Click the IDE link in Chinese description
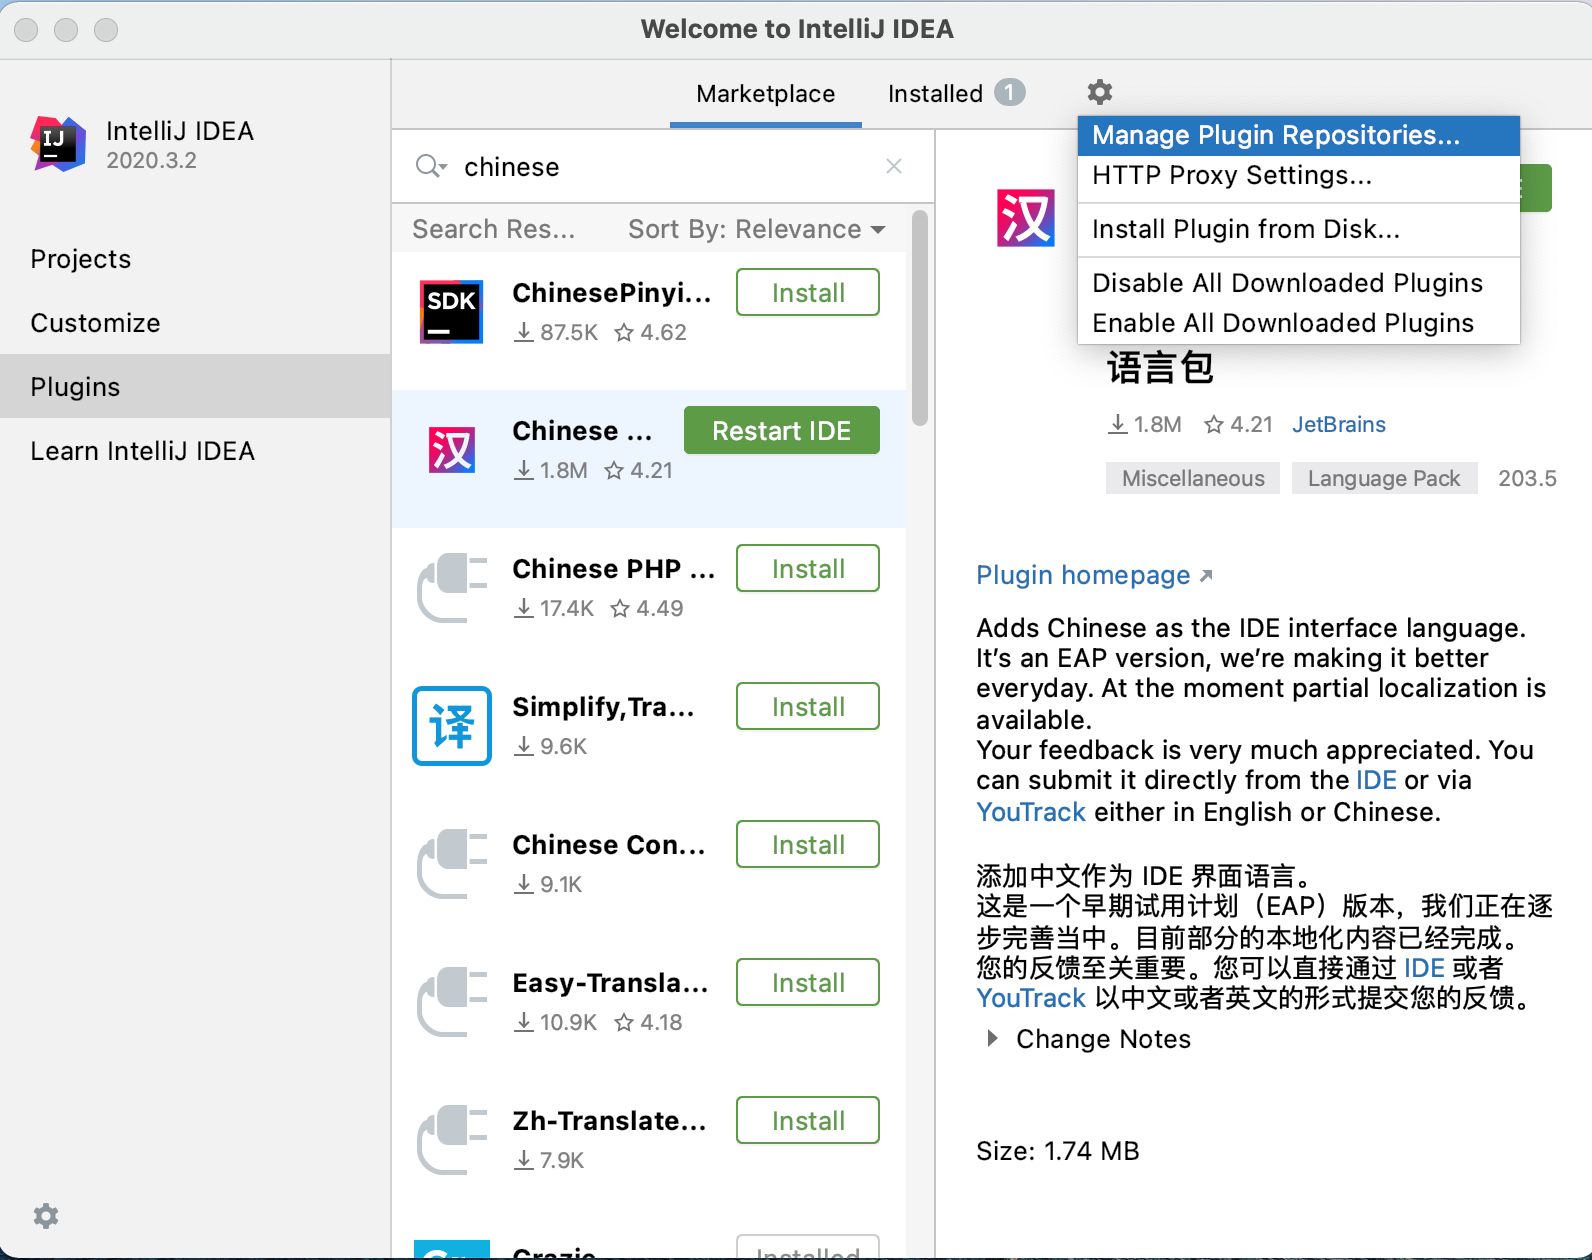The width and height of the screenshot is (1592, 1260). click(1424, 968)
